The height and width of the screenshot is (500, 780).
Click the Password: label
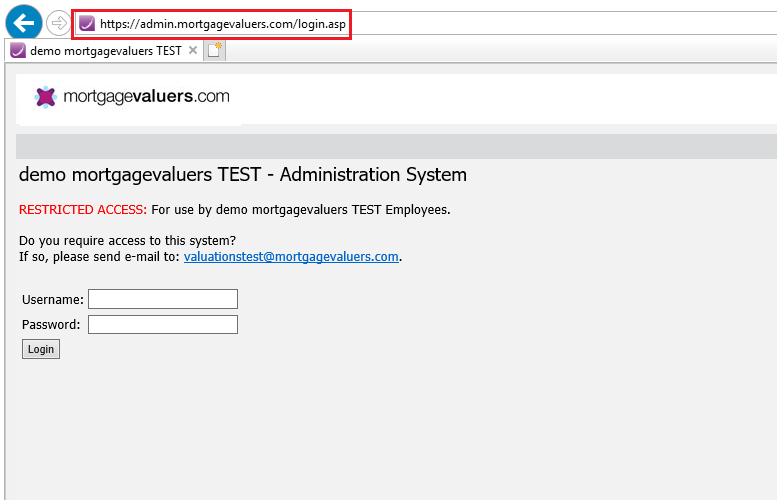tap(51, 325)
